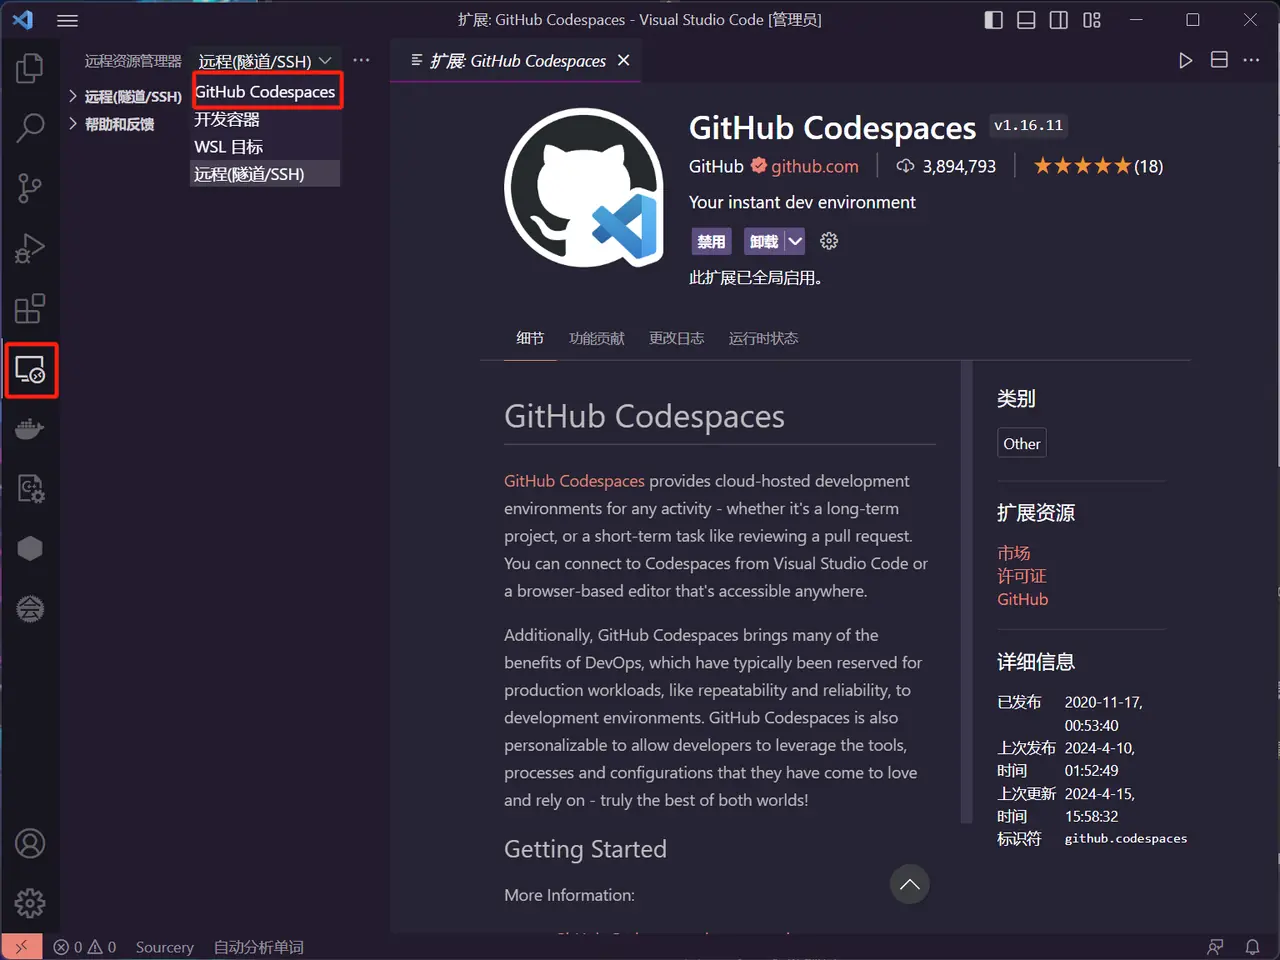Click the 禁用 button

[x=711, y=241]
